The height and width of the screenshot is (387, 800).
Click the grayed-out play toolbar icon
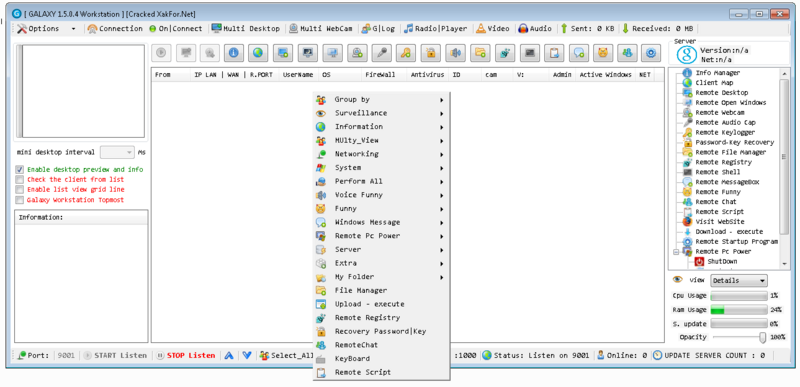point(161,52)
